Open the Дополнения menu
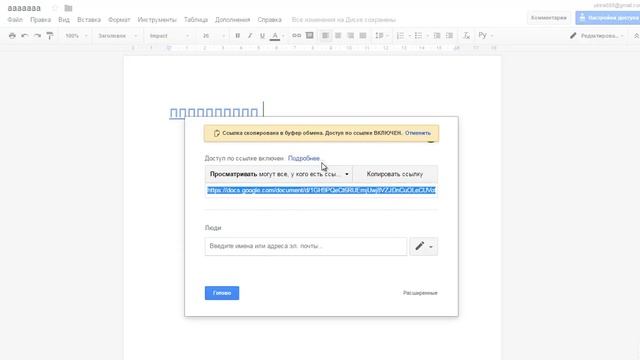 click(232, 20)
